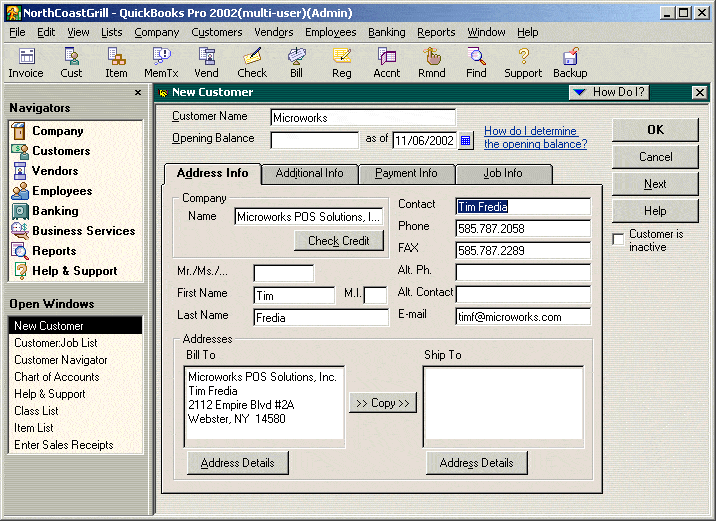
Task: Click the >> Copy >> address button
Action: pos(383,403)
